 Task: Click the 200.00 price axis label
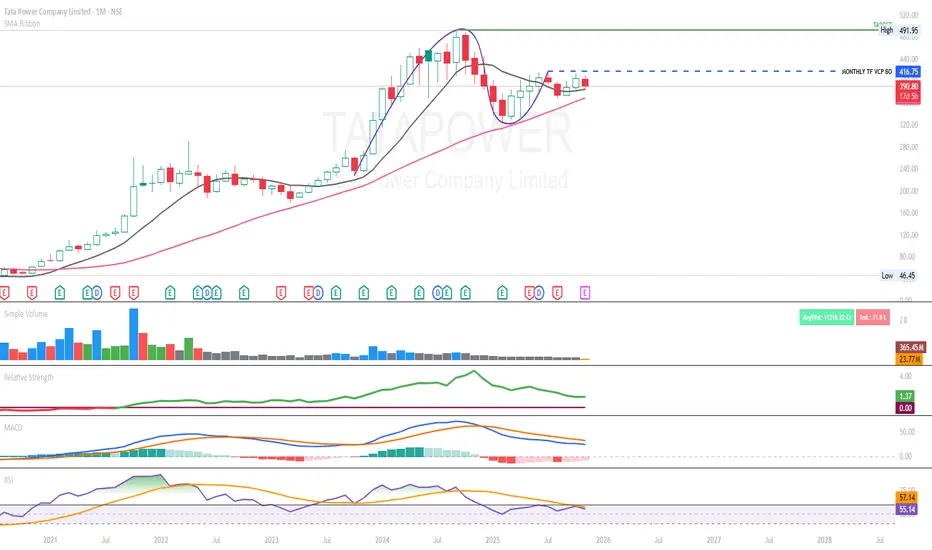coord(909,191)
